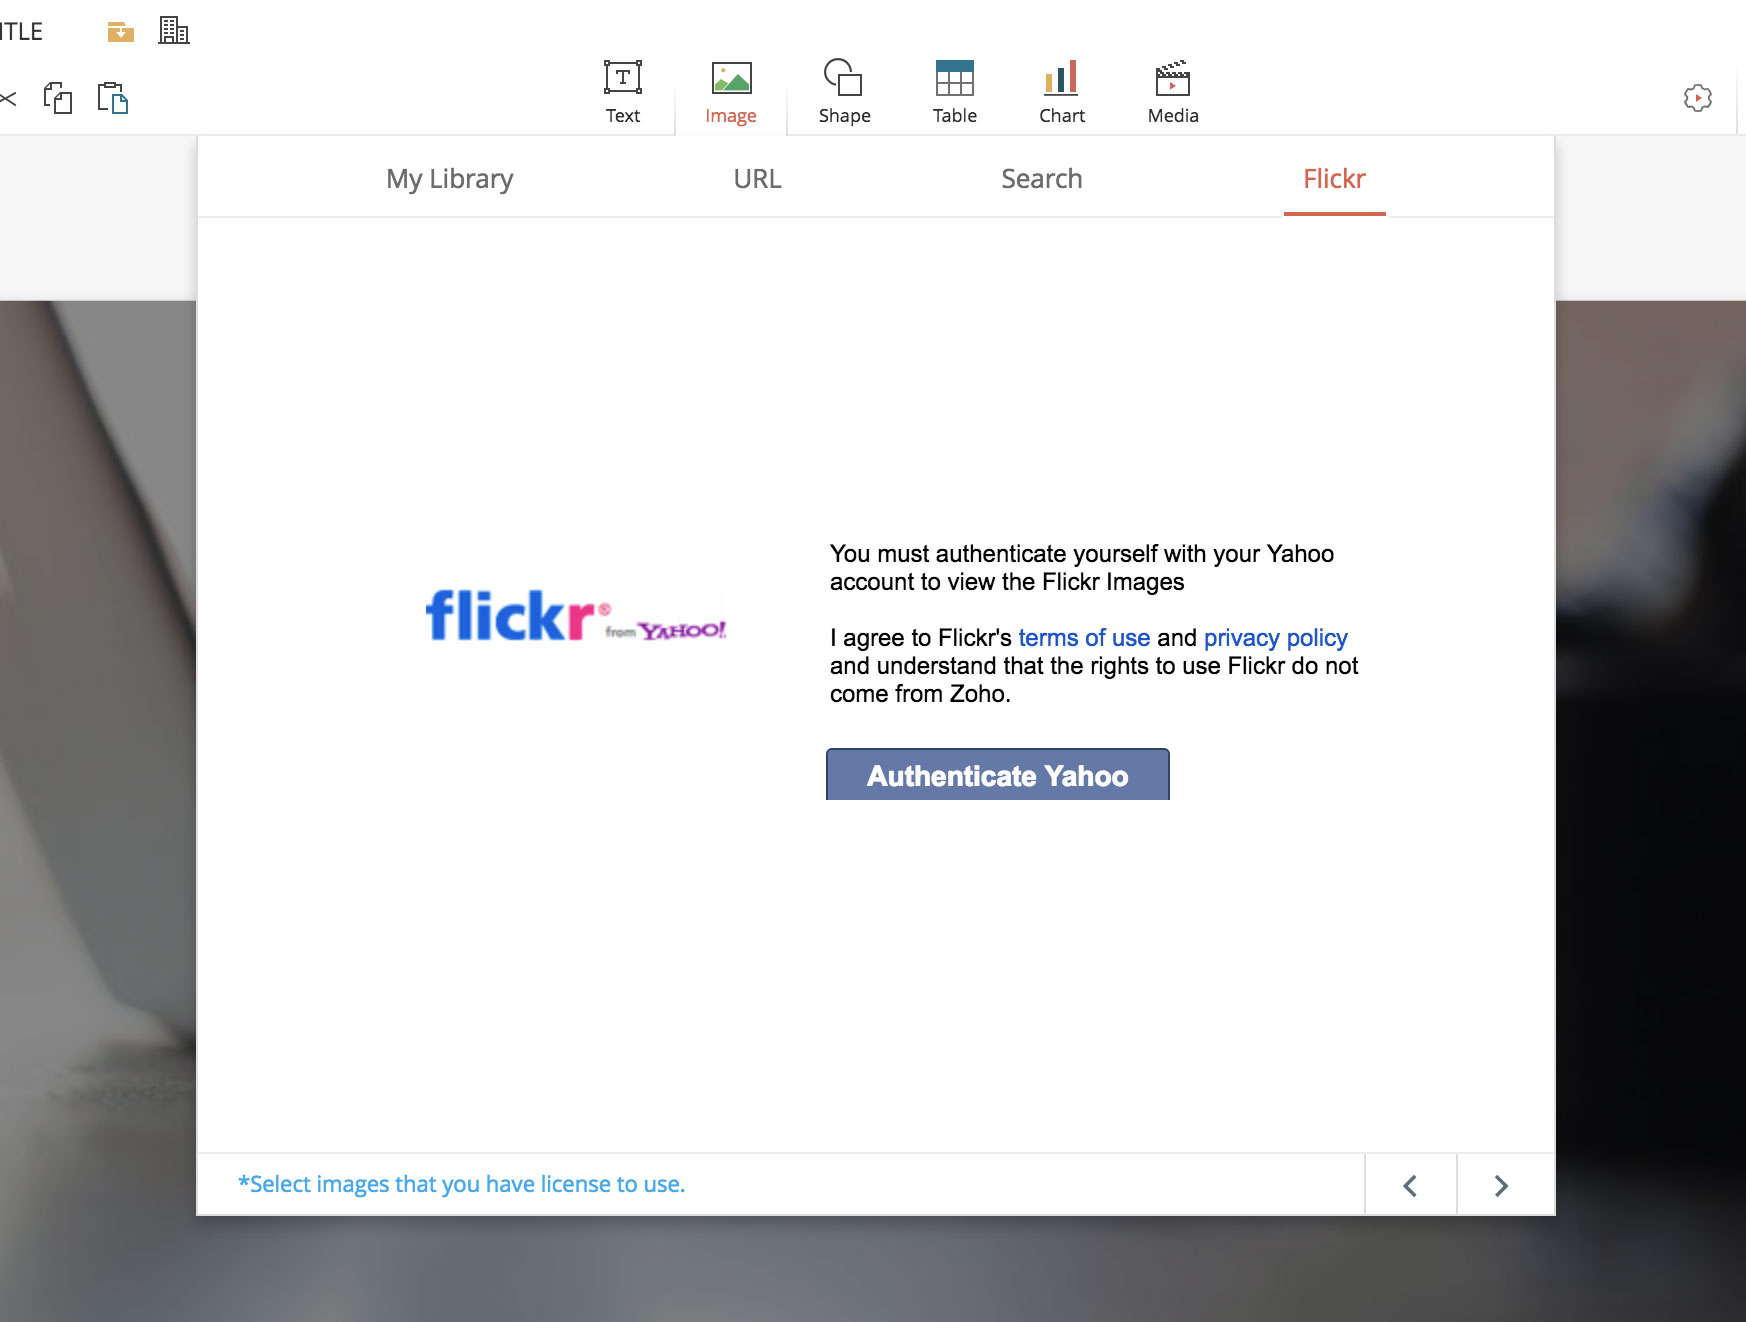This screenshot has width=1746, height=1322.
Task: Click the building icon near the title
Action: pyautogui.click(x=174, y=31)
